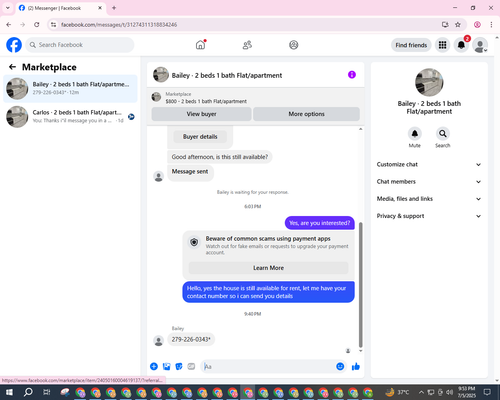The height and width of the screenshot is (400, 500).
Task: Expand Media, files and links section
Action: click(x=429, y=199)
